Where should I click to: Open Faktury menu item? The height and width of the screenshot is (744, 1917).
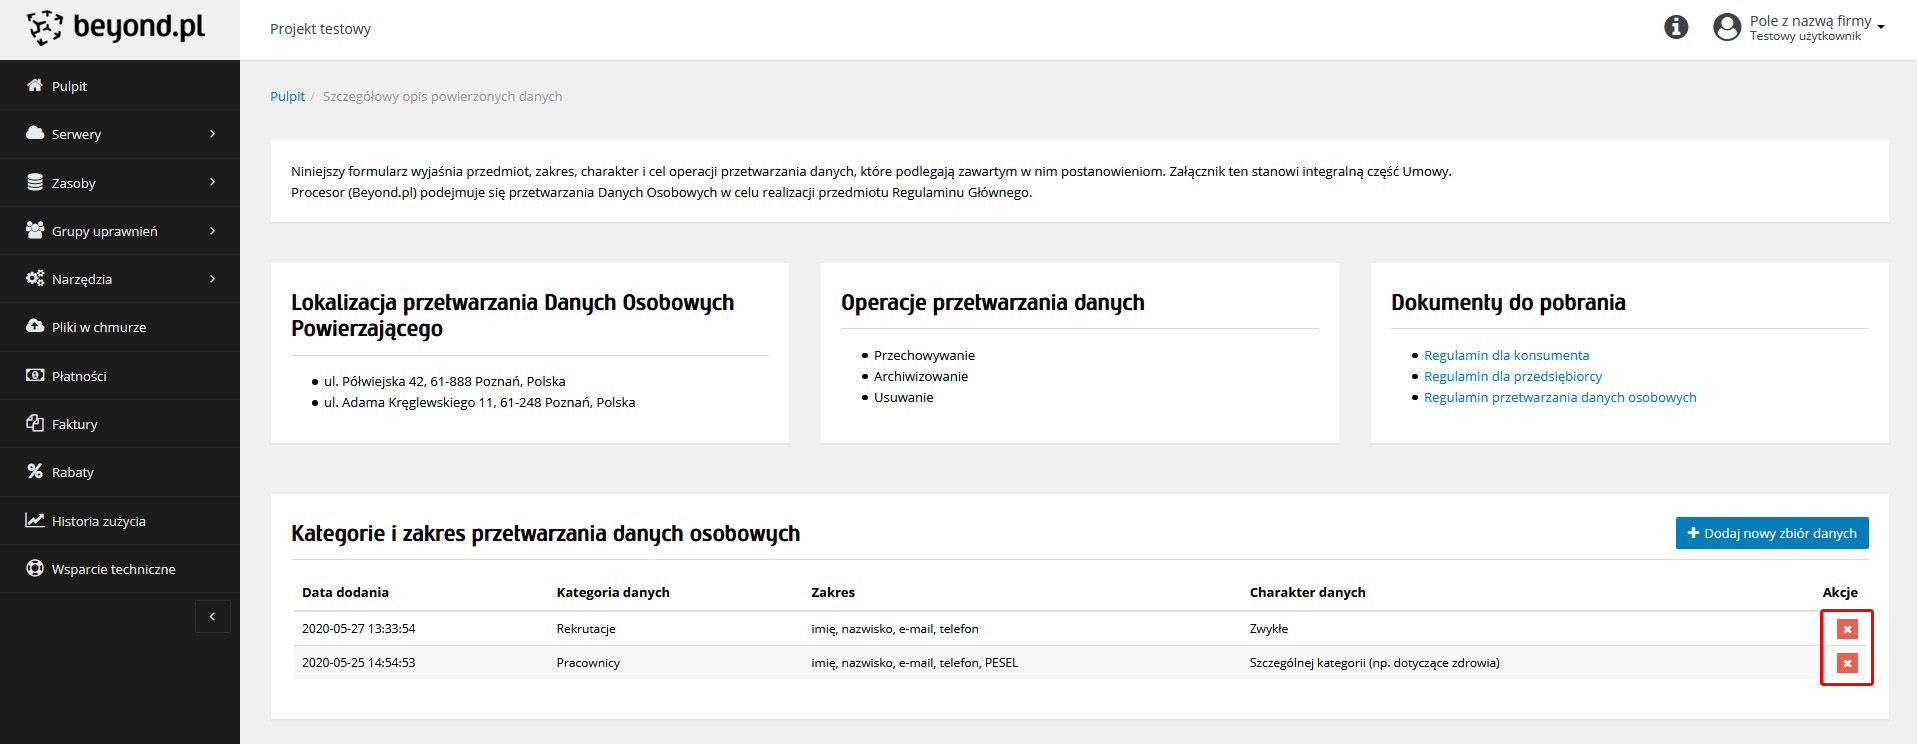pos(120,424)
